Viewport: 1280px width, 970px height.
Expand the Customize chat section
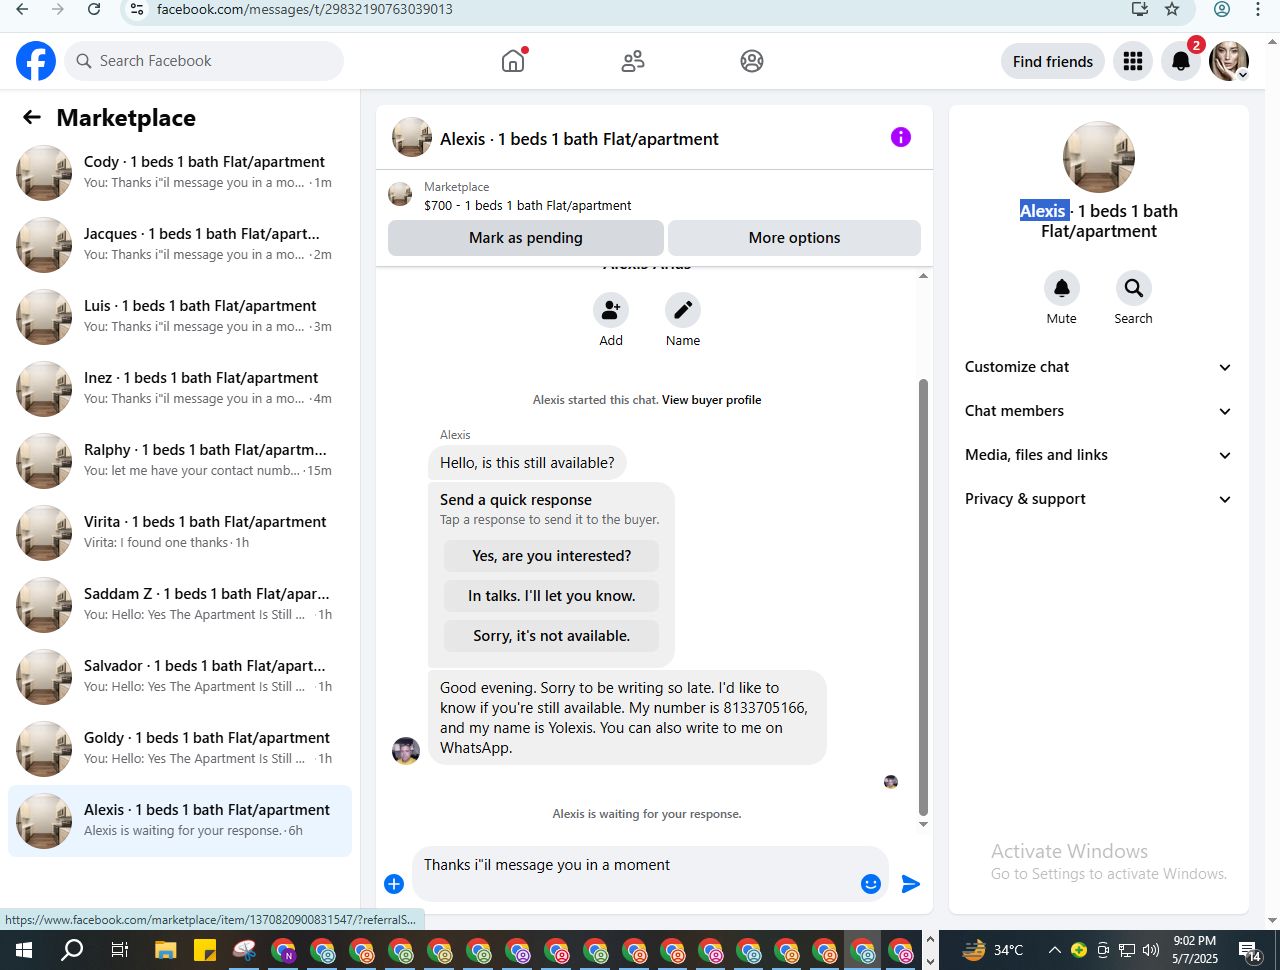coord(1098,367)
